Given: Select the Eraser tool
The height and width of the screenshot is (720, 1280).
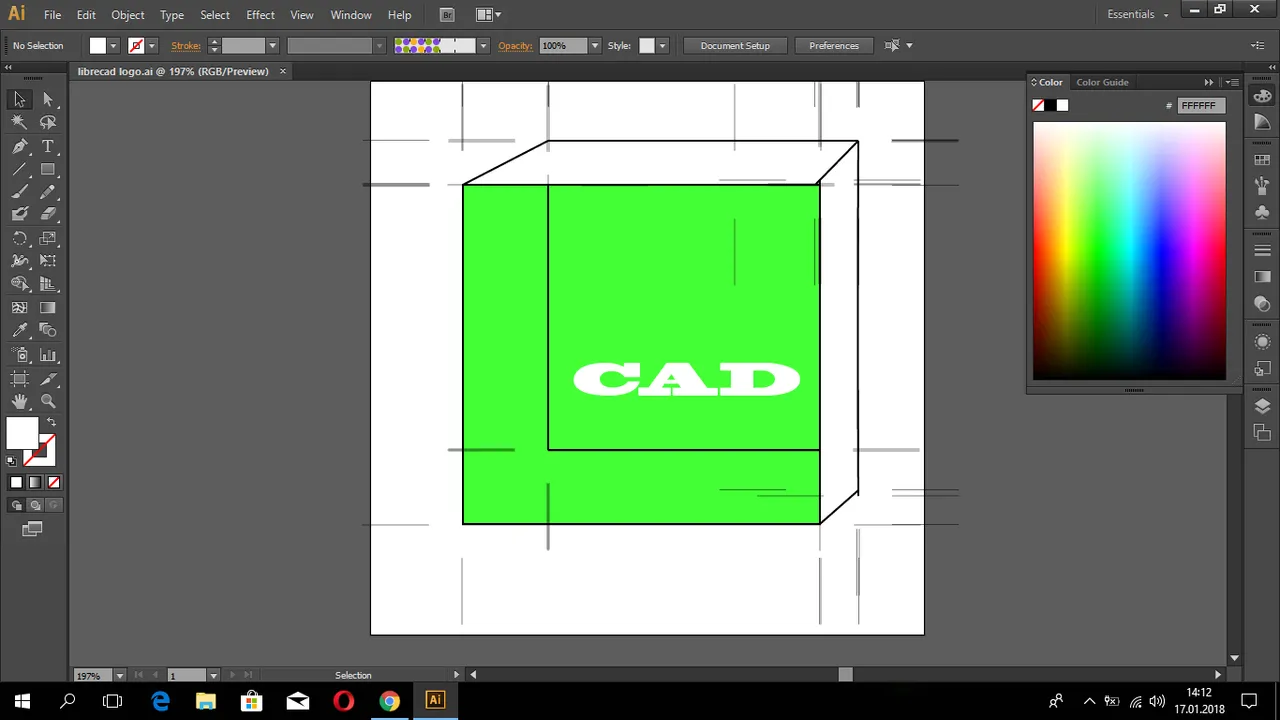Looking at the screenshot, I should coord(48,214).
